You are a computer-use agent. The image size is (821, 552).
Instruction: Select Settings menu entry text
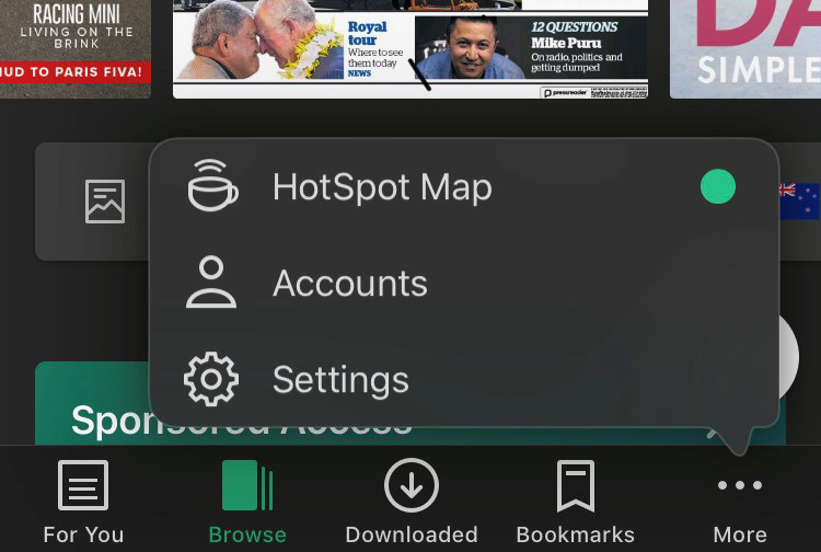pos(340,380)
